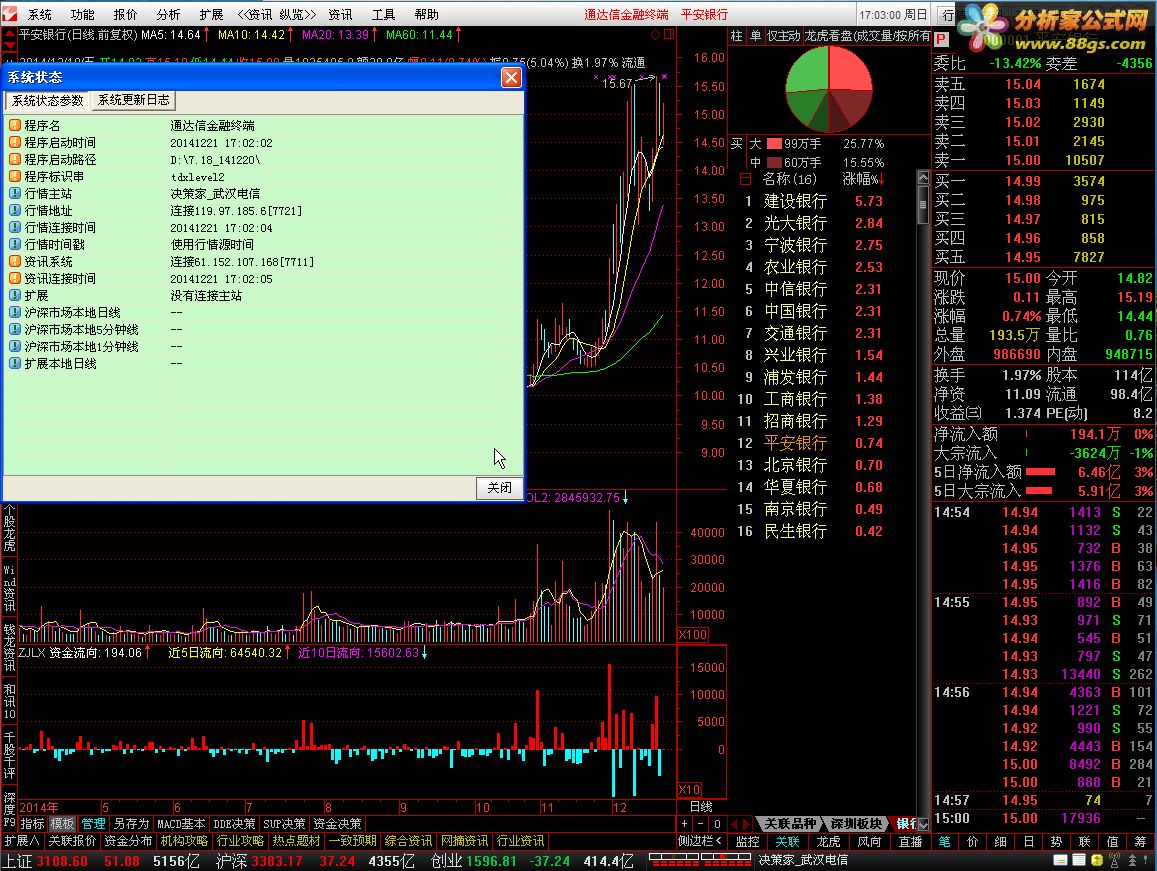The image size is (1157, 871).
Task: Click the list panel icon in status bar
Action: pos(1078,861)
